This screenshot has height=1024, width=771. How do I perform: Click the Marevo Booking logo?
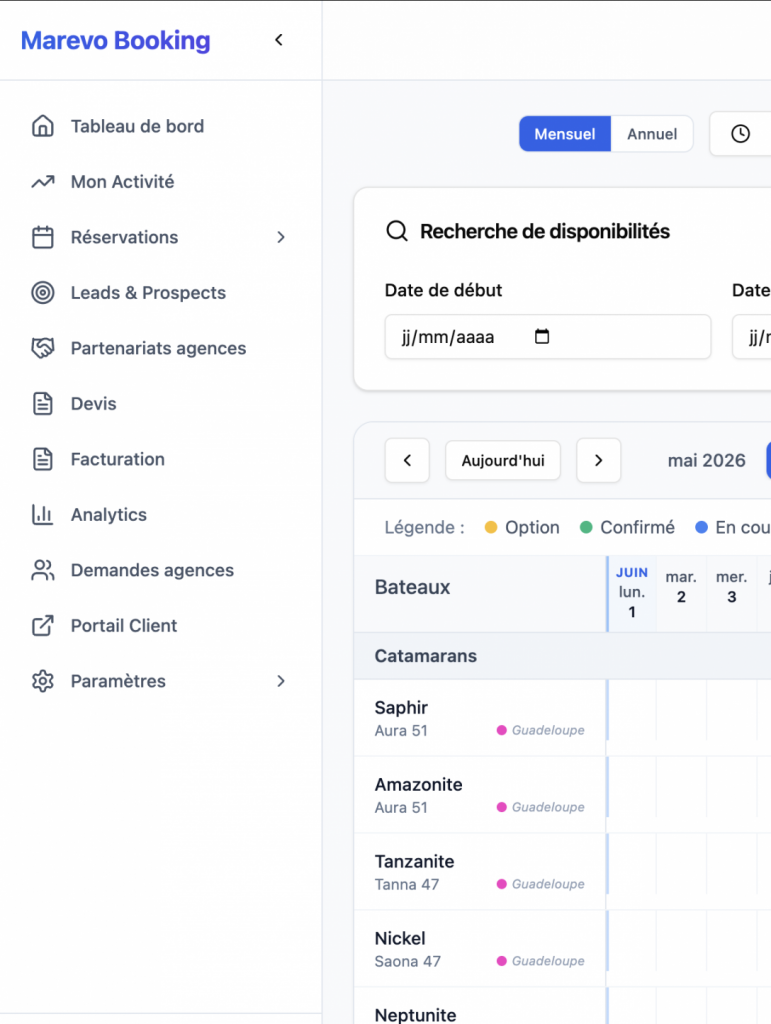click(116, 40)
